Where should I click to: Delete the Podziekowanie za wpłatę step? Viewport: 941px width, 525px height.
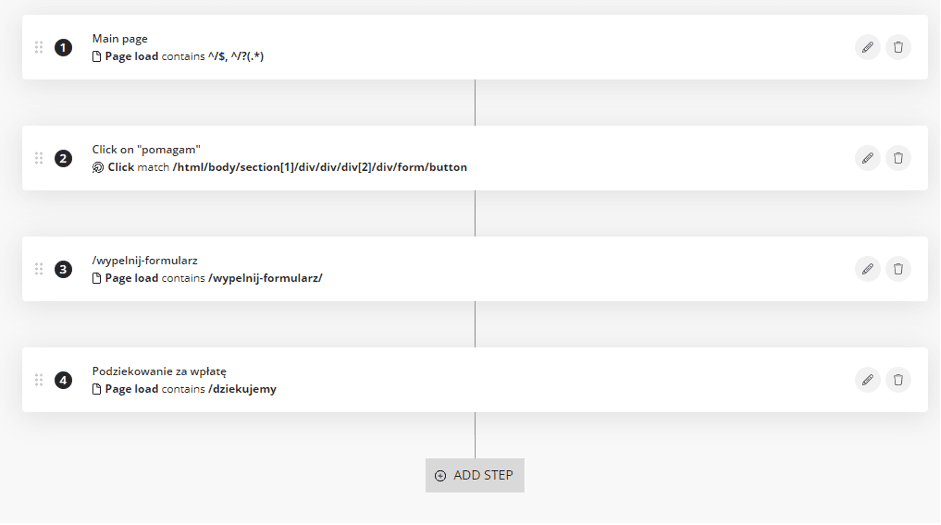898,380
